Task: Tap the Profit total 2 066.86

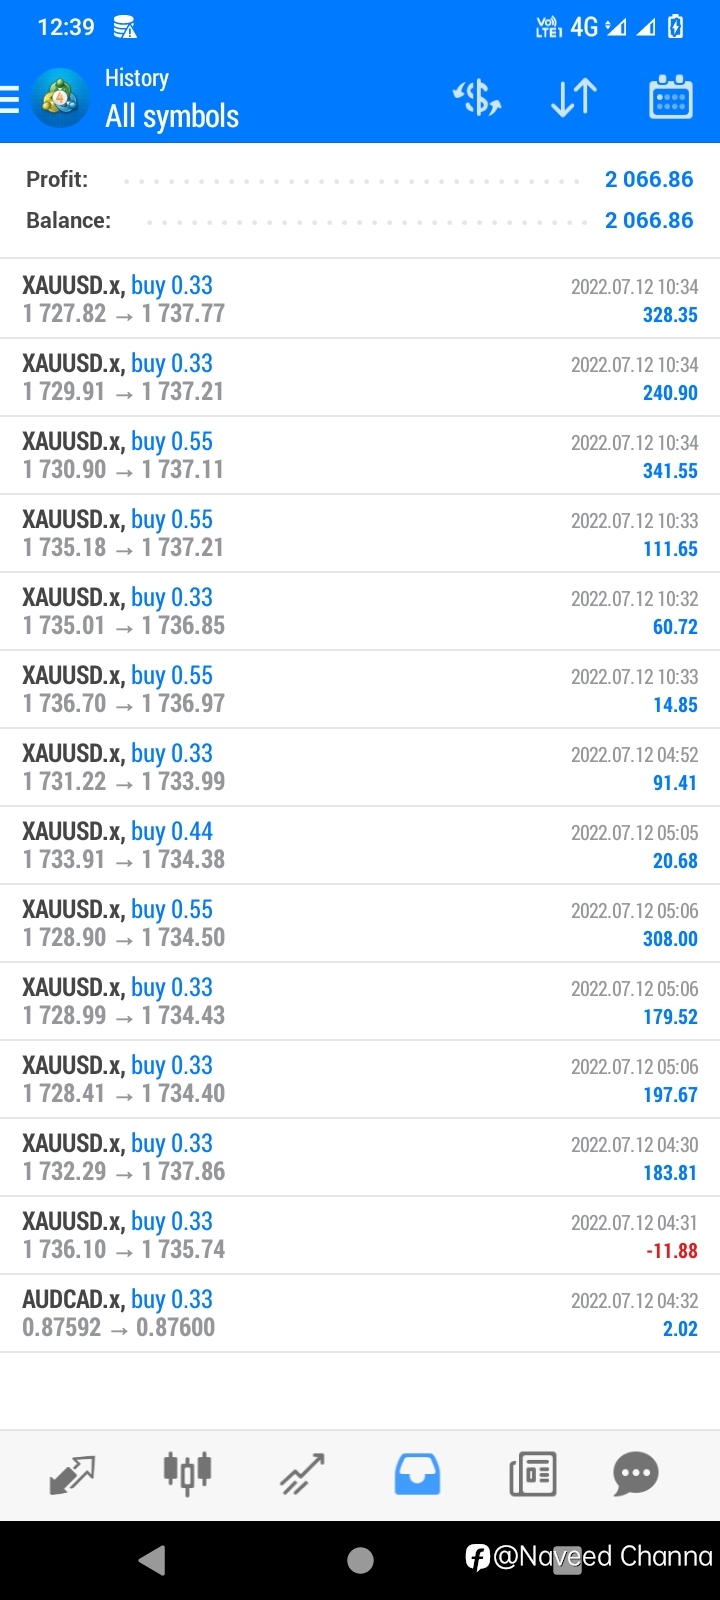Action: (x=649, y=179)
